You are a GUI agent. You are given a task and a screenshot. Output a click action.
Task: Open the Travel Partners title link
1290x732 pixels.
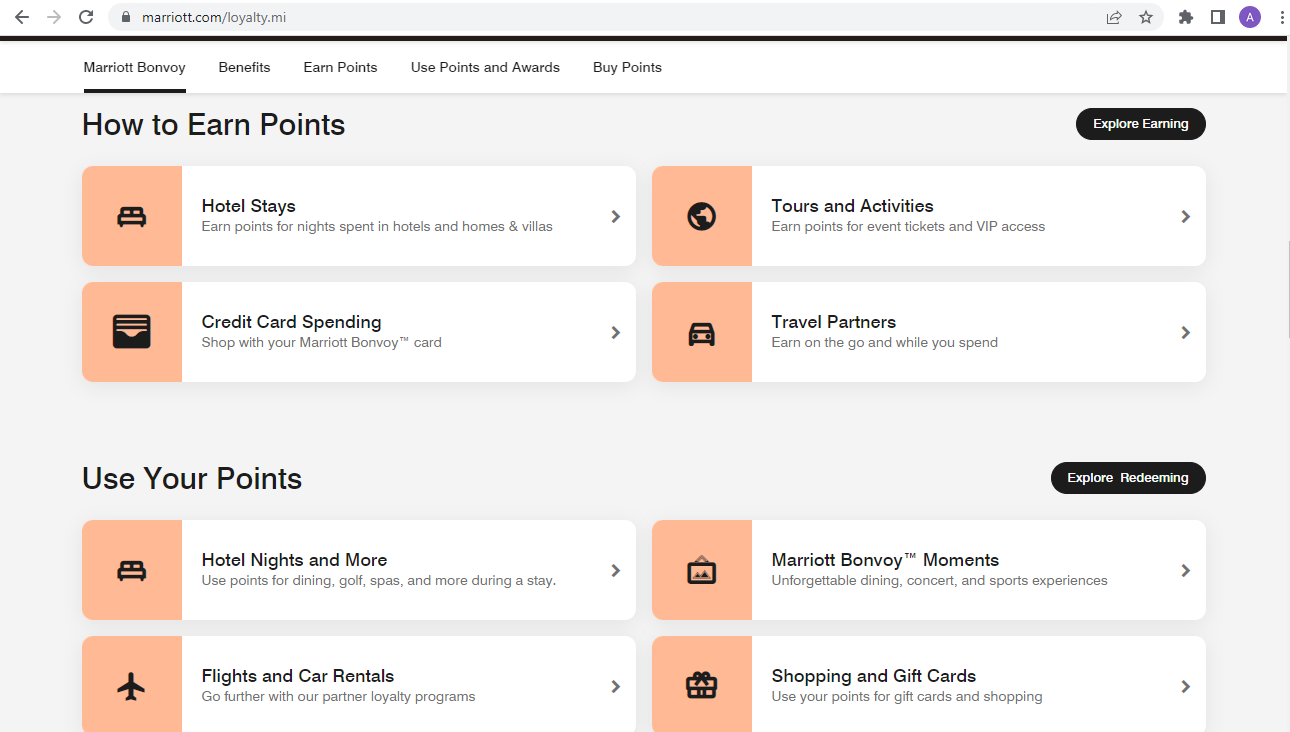coord(833,322)
